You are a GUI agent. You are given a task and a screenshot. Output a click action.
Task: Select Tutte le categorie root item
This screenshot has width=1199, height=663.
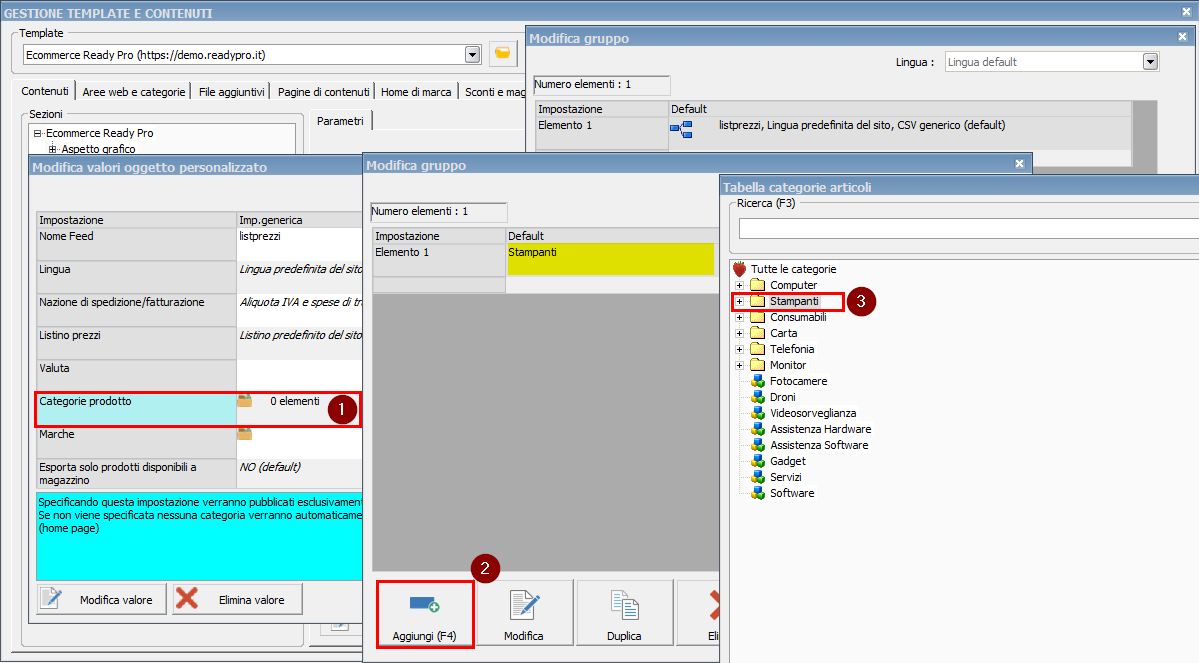click(793, 269)
